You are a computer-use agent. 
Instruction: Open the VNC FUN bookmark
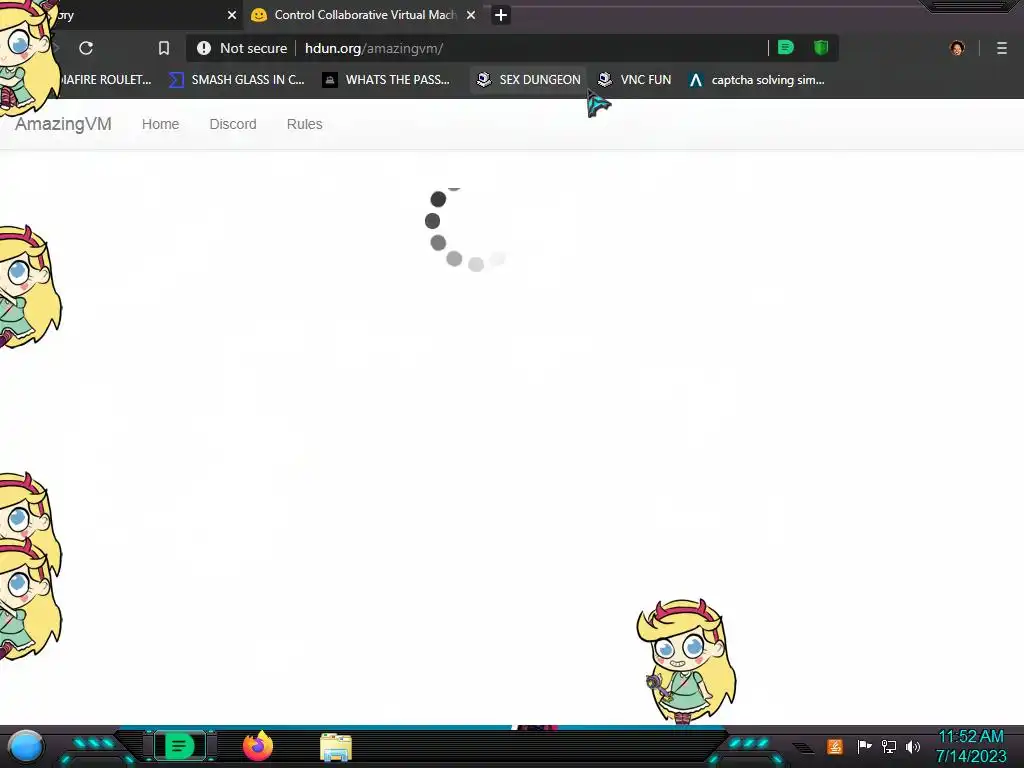(635, 80)
